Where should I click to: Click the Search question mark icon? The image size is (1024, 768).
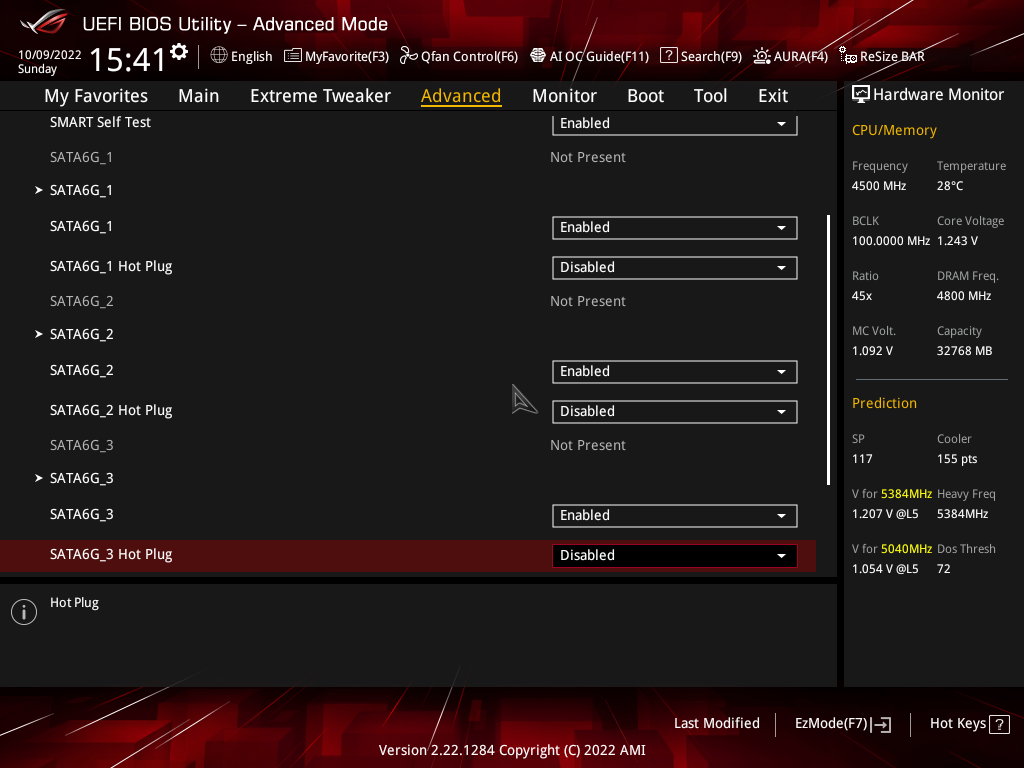pos(669,56)
